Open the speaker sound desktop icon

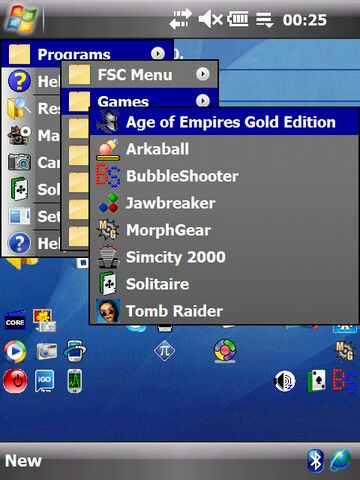pos(284,381)
